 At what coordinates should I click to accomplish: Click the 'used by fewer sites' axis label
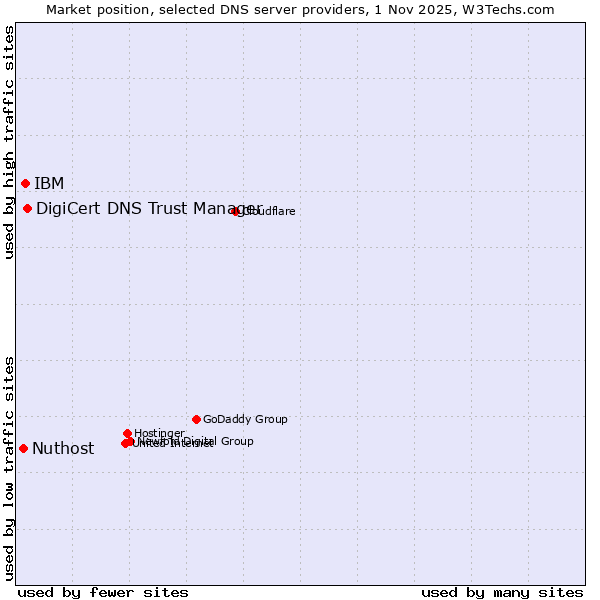click(103, 592)
